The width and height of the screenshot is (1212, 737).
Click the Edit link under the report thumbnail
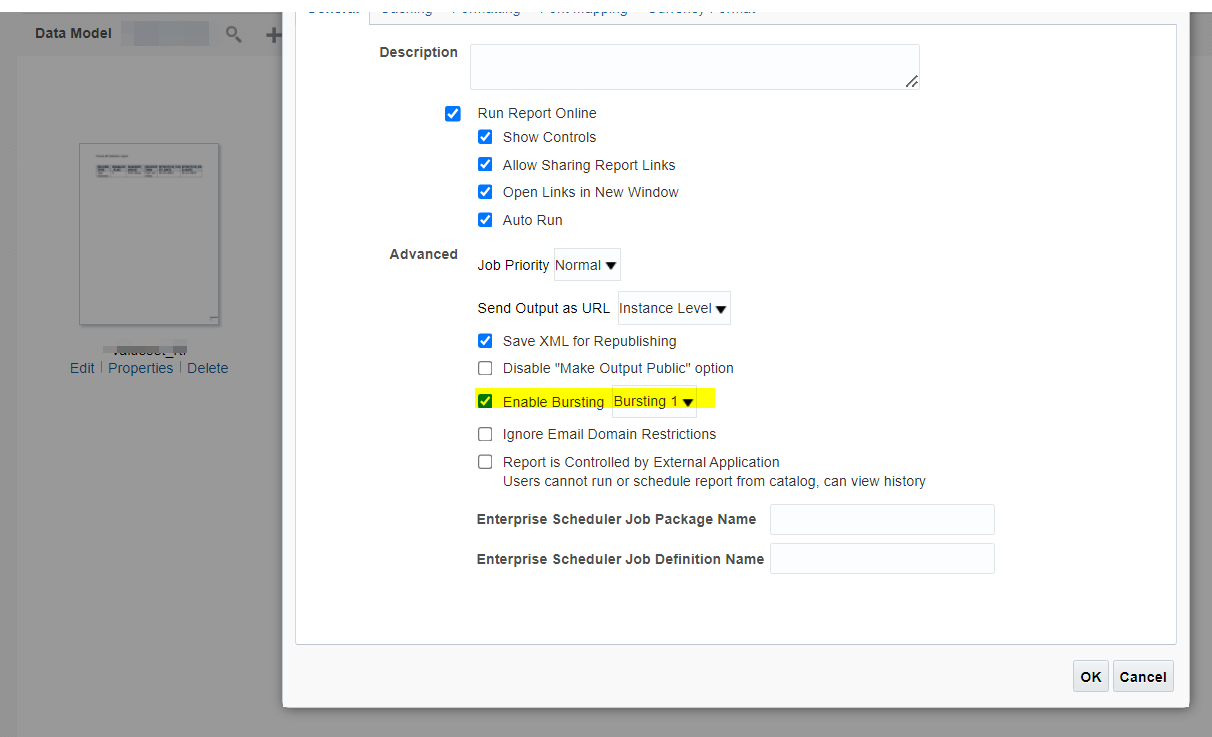pos(82,368)
